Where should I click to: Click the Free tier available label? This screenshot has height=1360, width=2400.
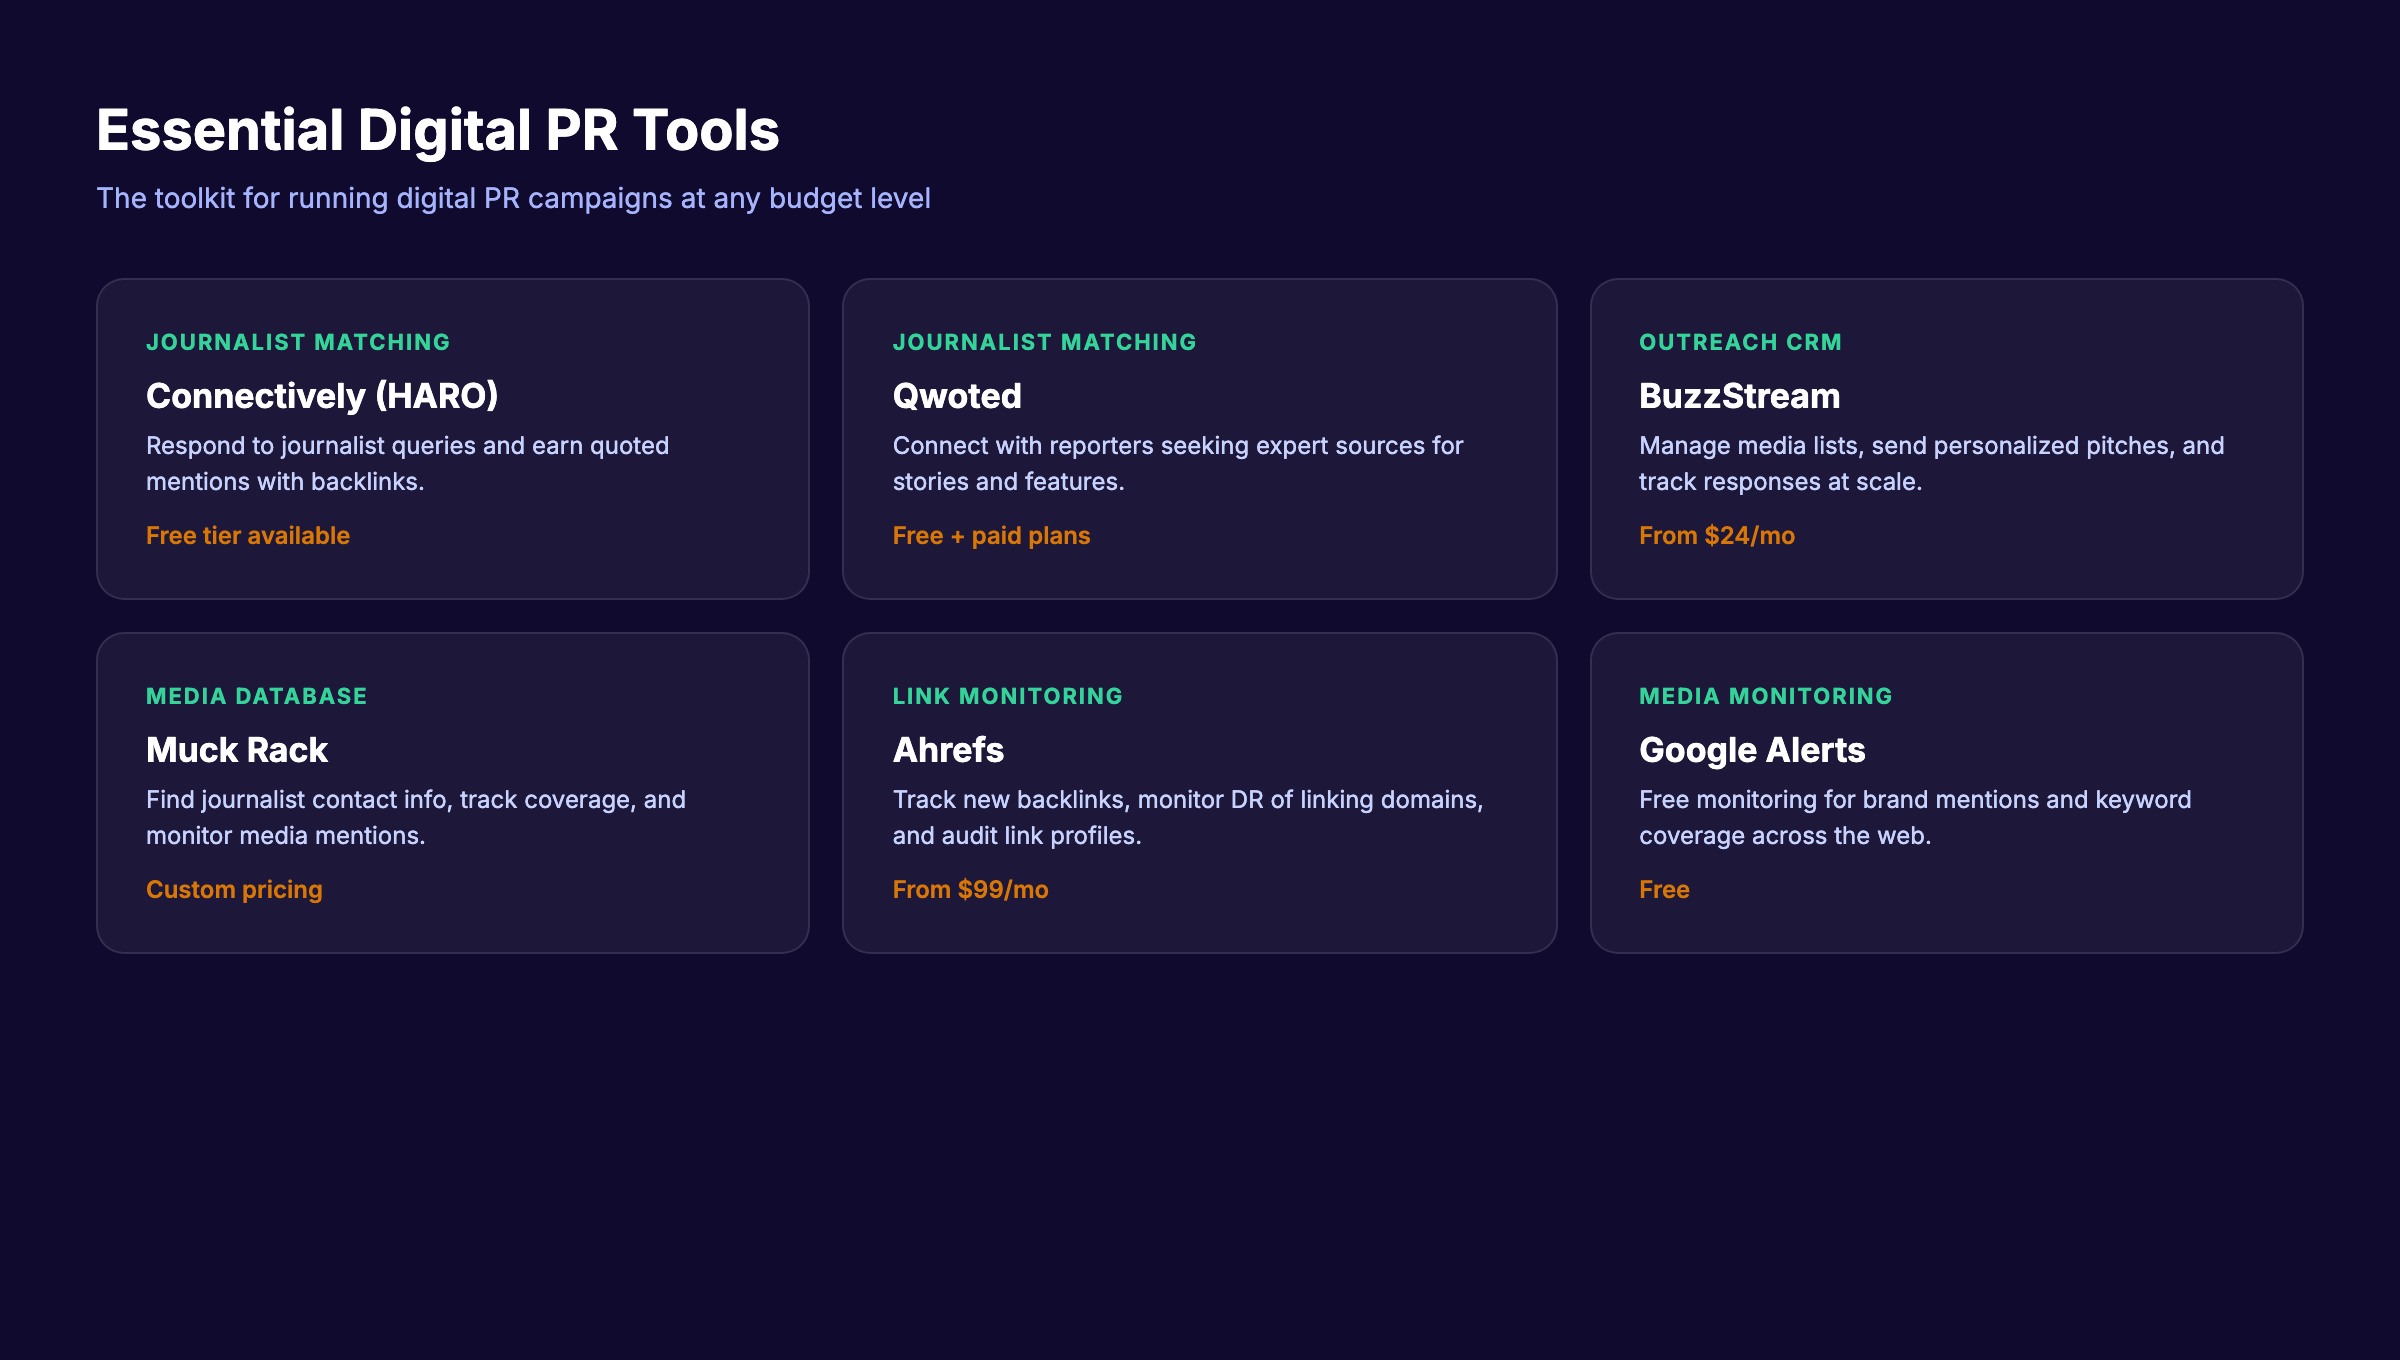point(247,535)
